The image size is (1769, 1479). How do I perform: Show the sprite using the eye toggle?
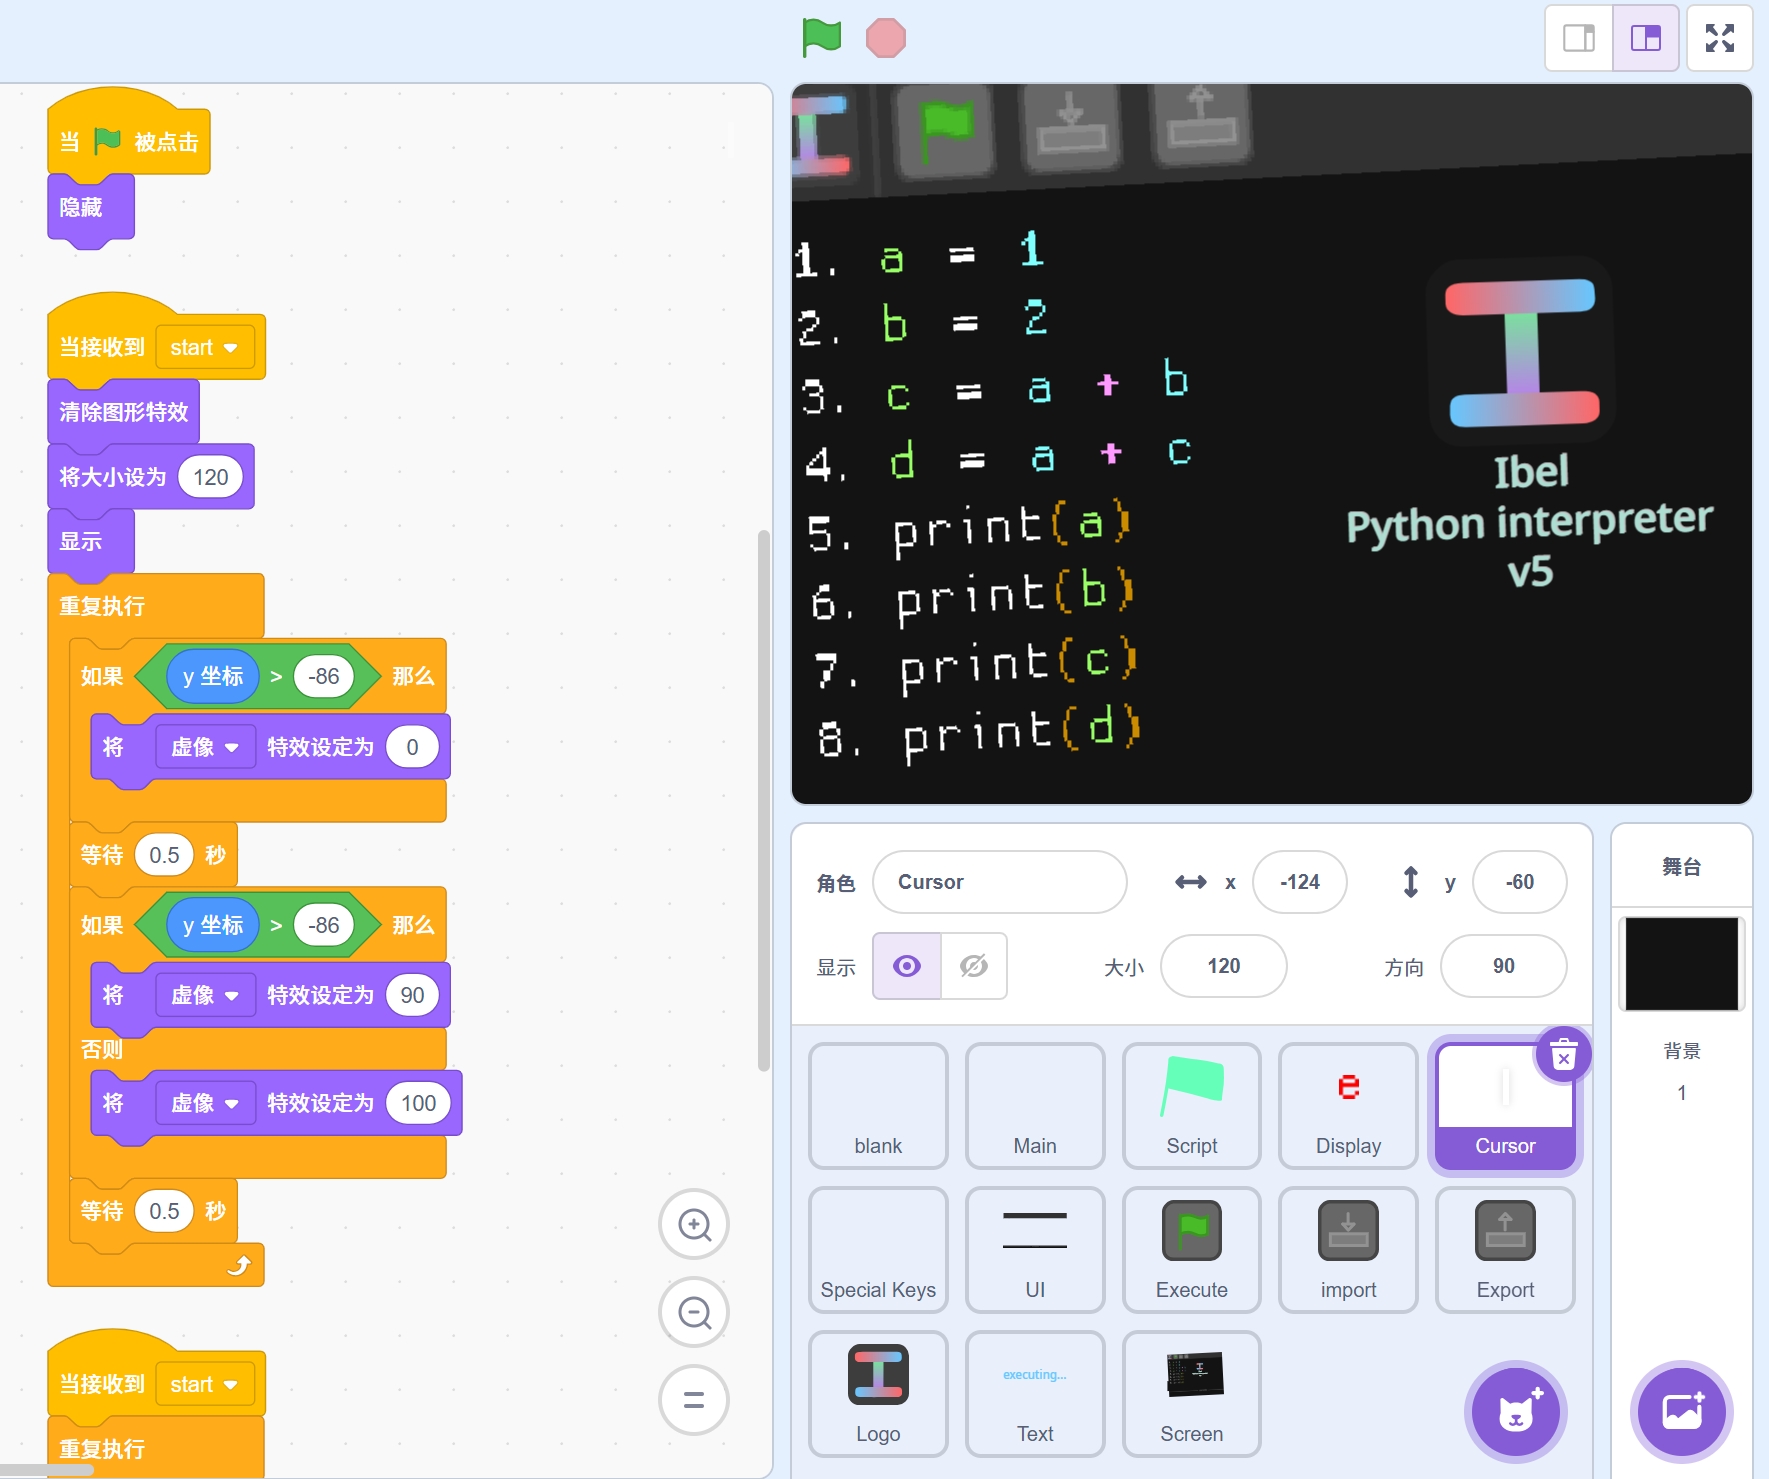click(907, 966)
